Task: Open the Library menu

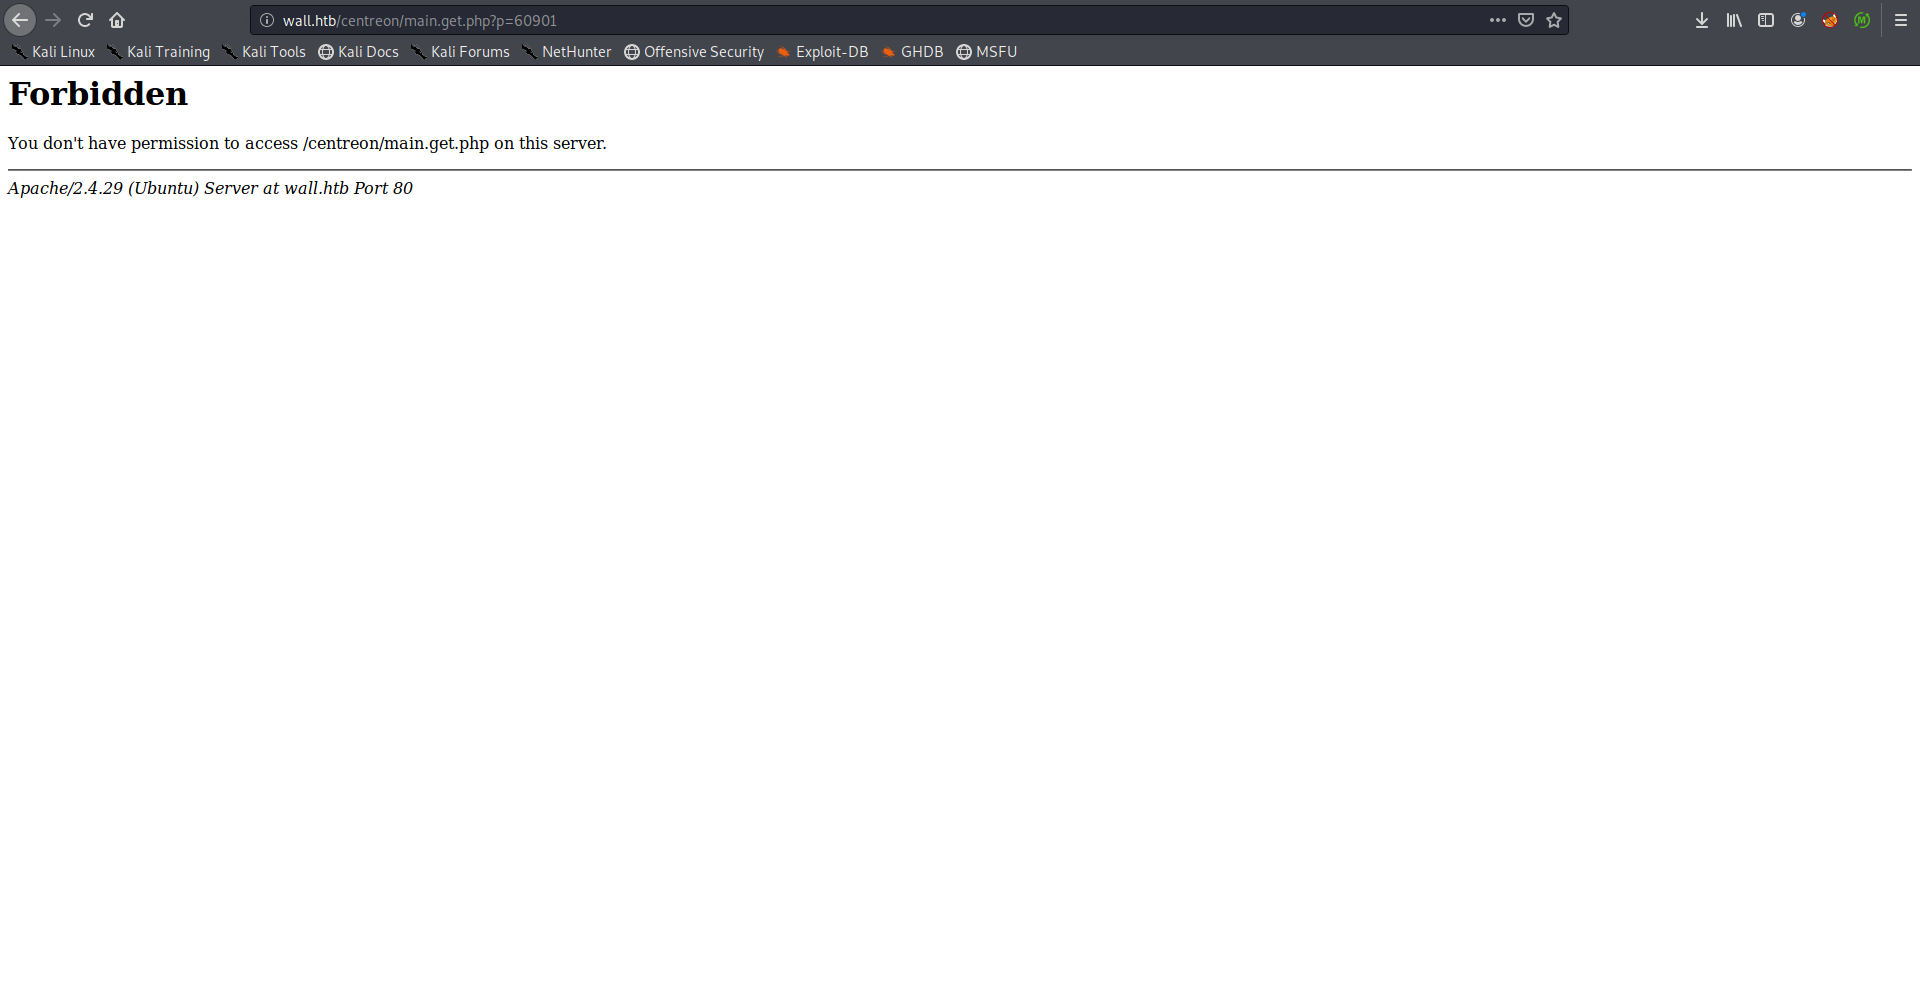Action: (1734, 20)
